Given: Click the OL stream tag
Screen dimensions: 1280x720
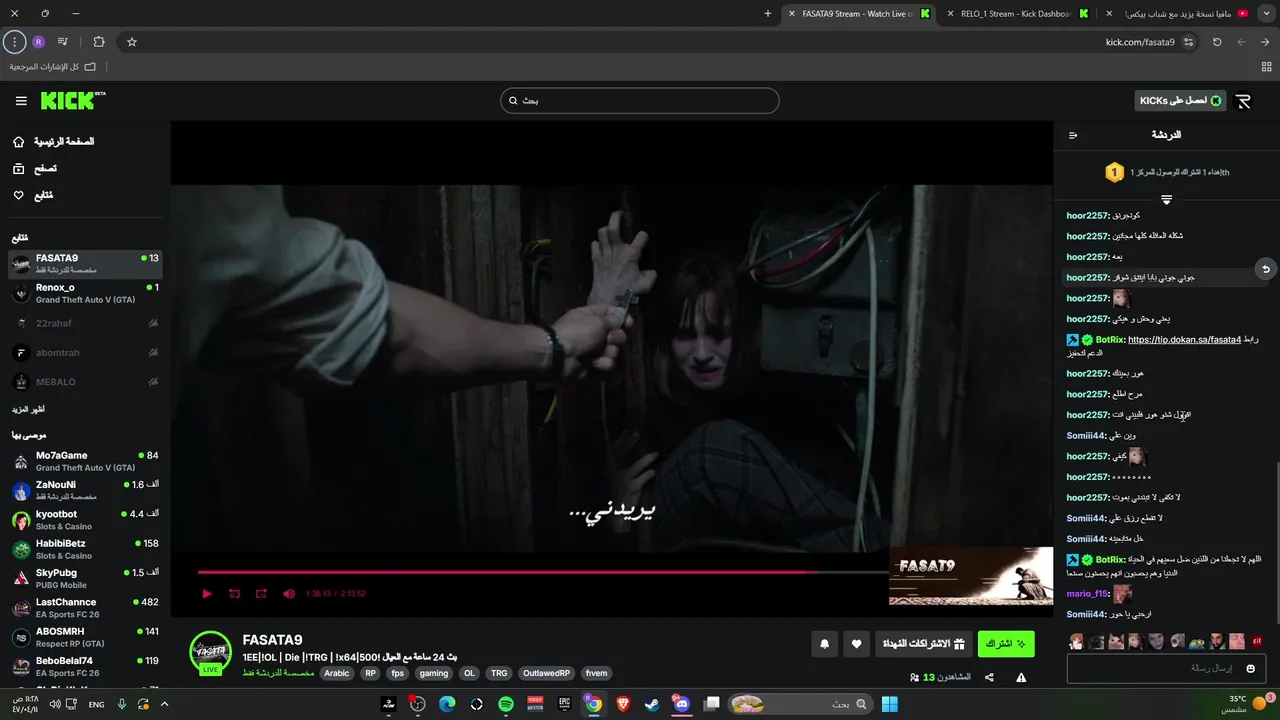Looking at the screenshot, I should point(469,673).
